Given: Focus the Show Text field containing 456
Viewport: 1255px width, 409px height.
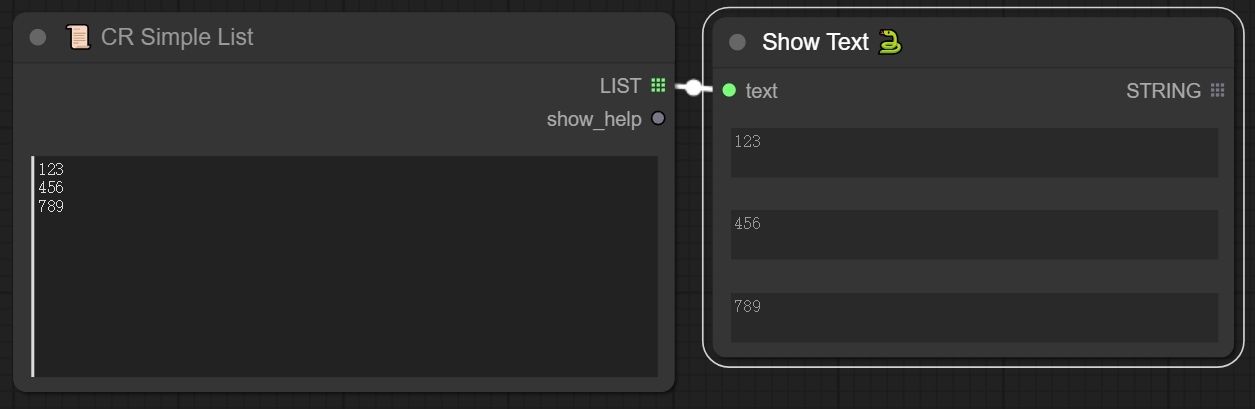Looking at the screenshot, I should pos(974,234).
